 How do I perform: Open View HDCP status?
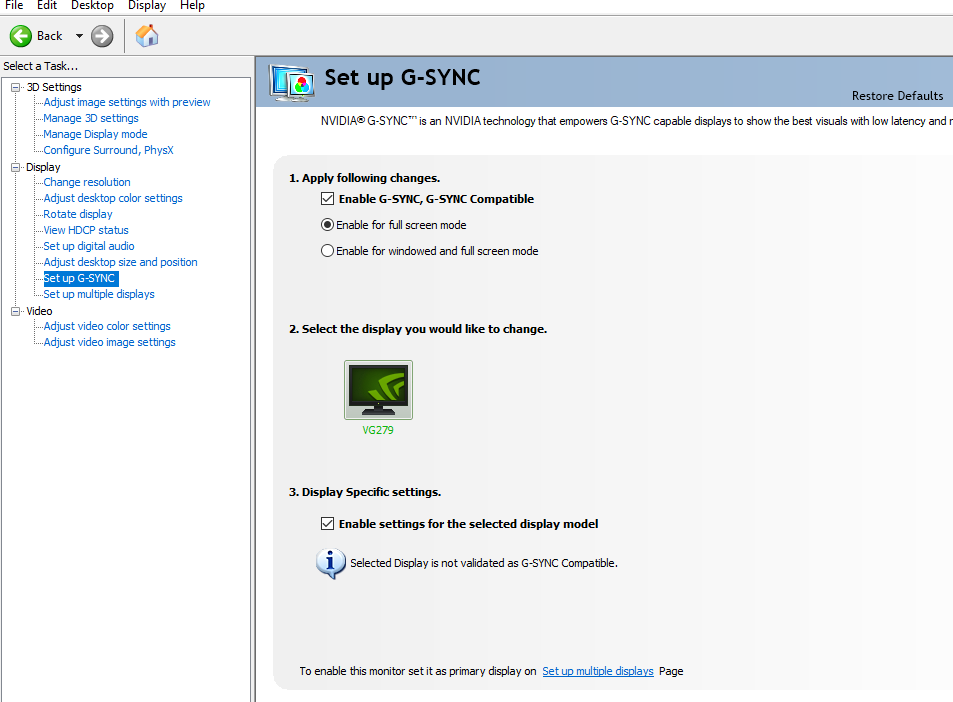[x=86, y=230]
